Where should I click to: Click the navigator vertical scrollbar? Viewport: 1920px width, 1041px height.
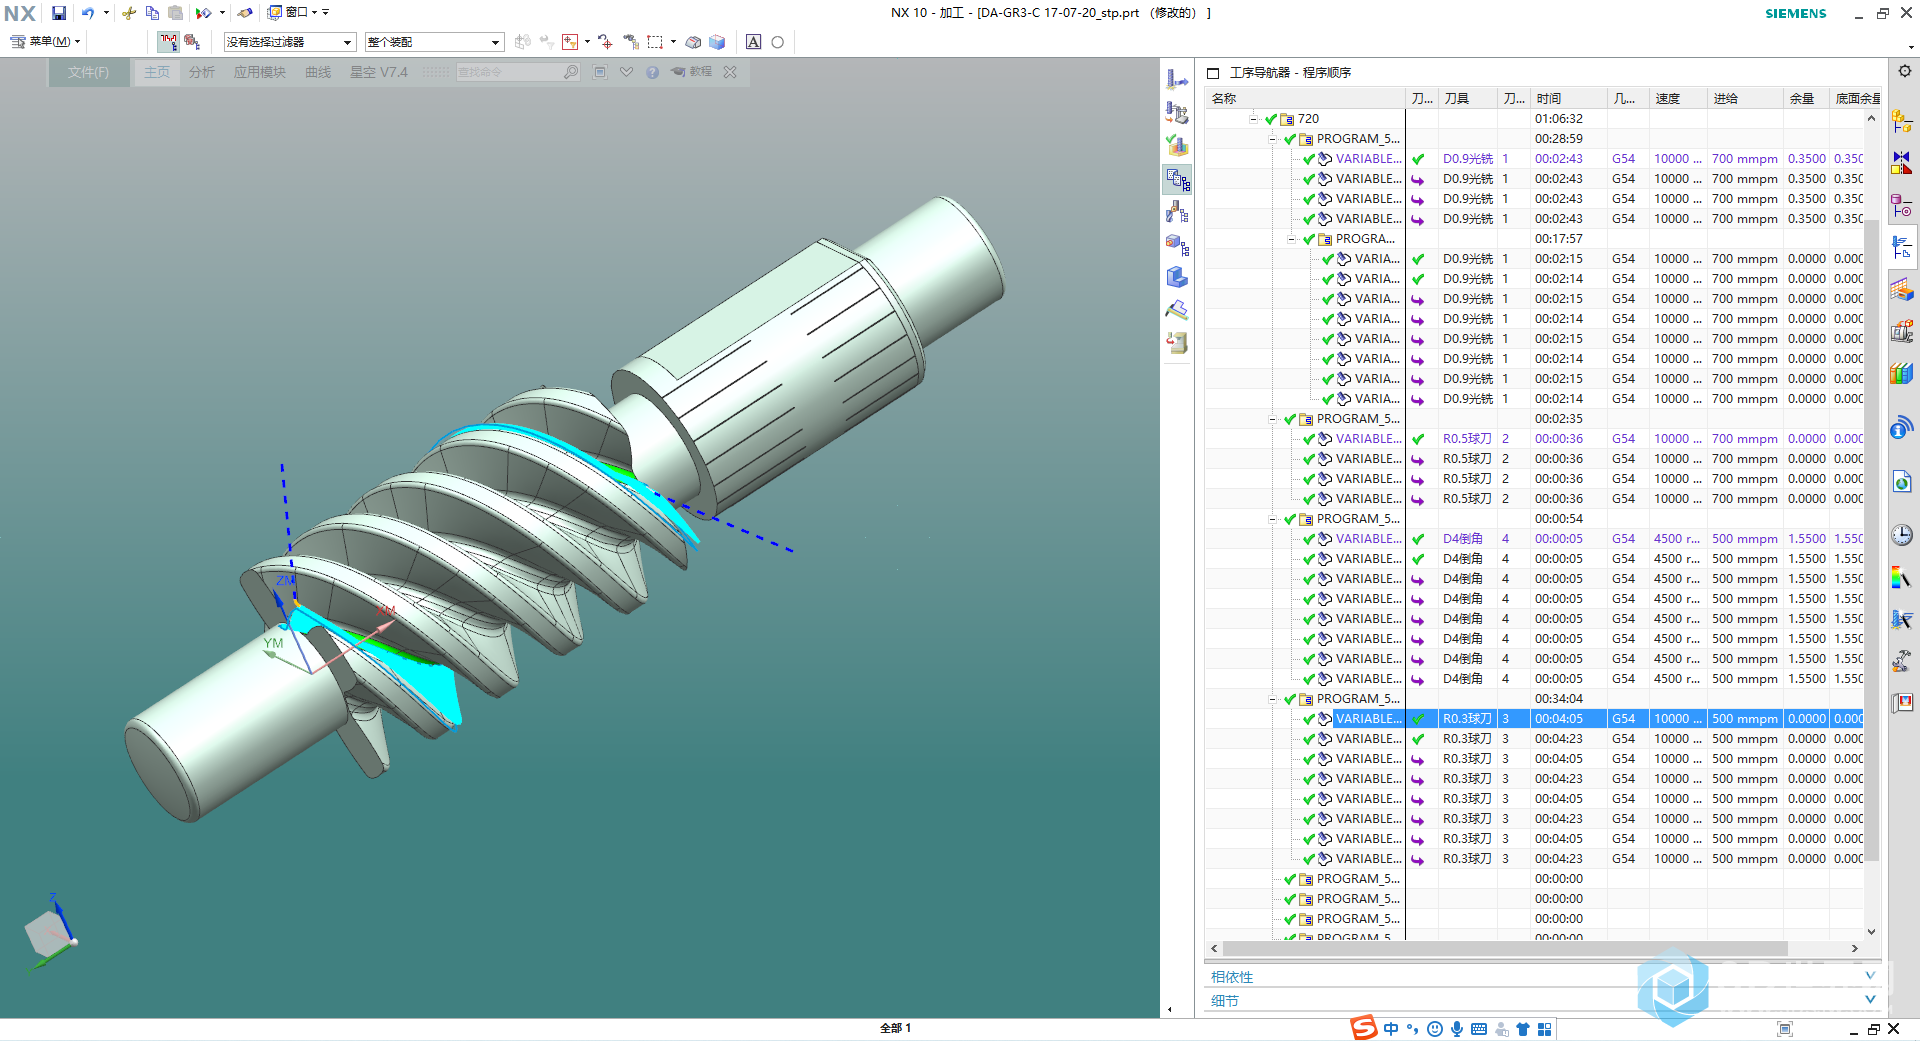[1871, 540]
